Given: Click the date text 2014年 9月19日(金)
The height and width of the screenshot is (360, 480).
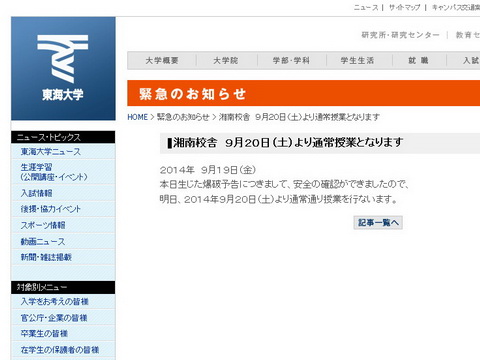Looking at the screenshot, I should [x=208, y=170].
